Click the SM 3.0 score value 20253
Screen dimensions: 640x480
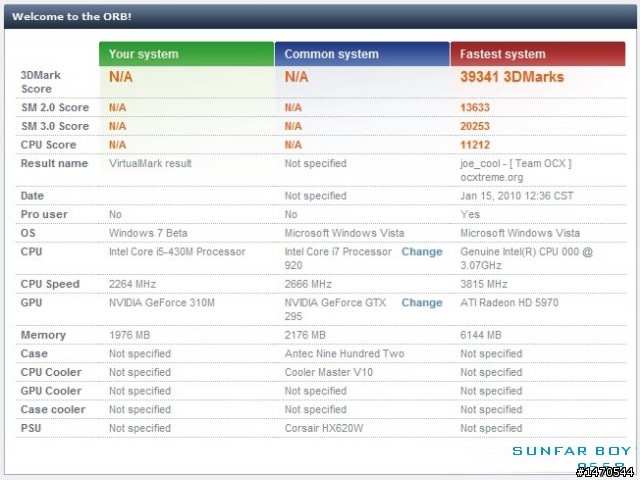[x=475, y=126]
